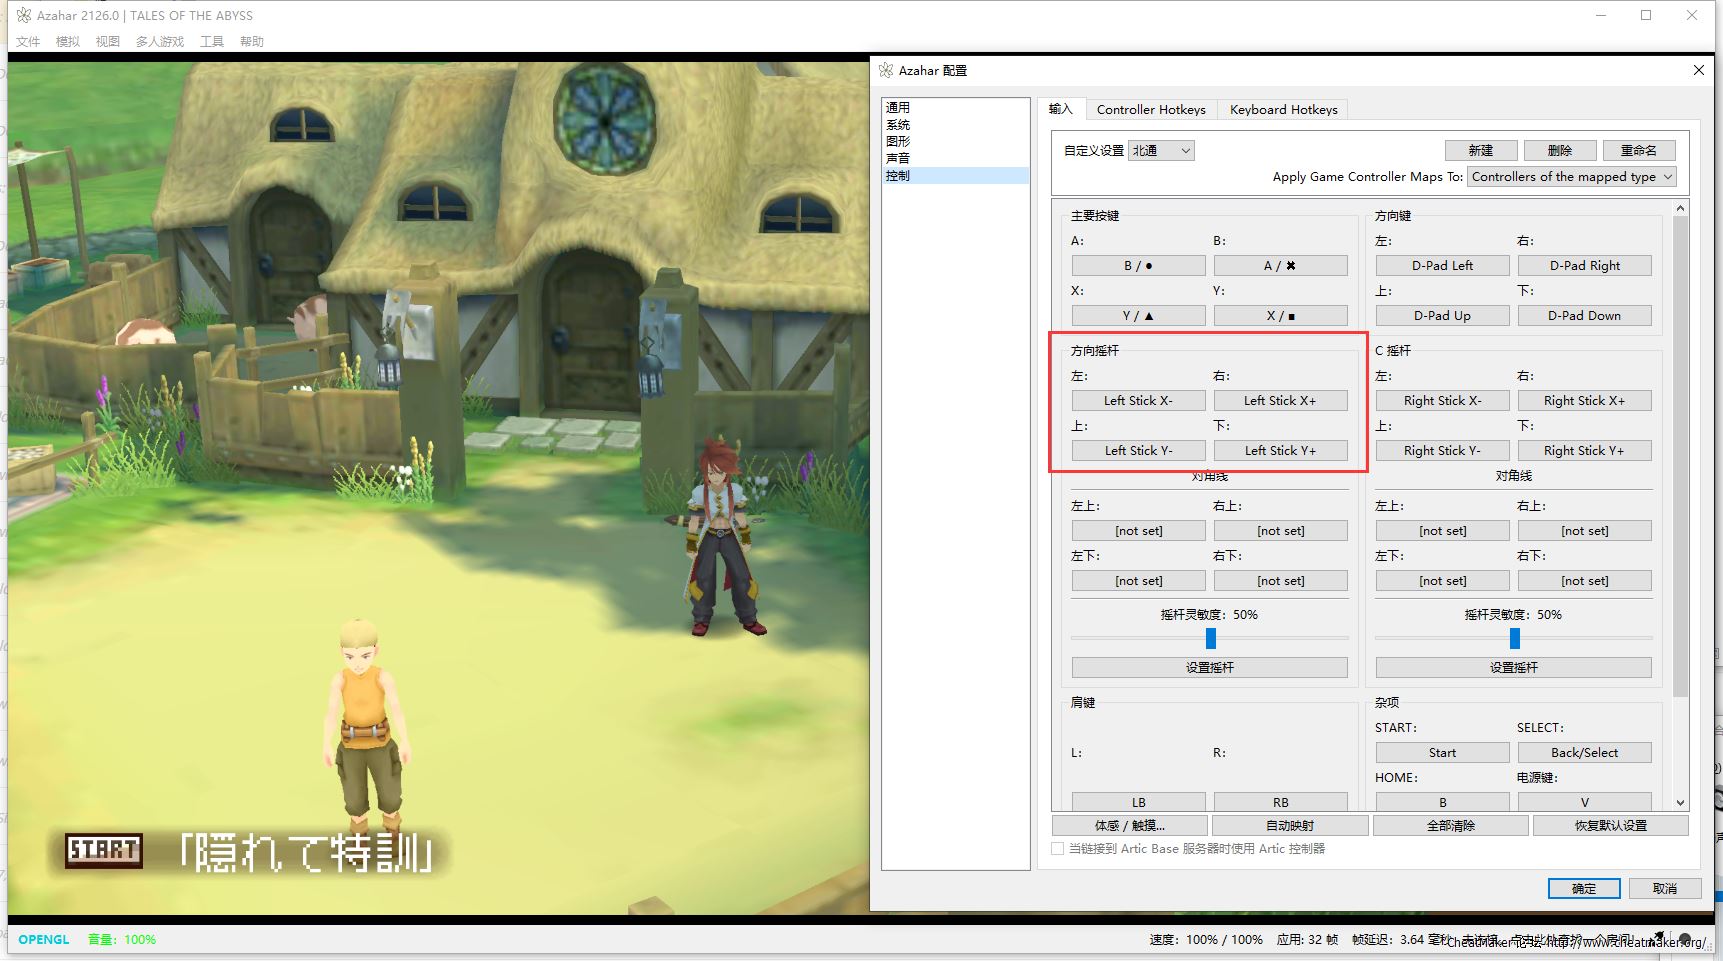
Task: Open the 文件 menu
Action: (28, 41)
